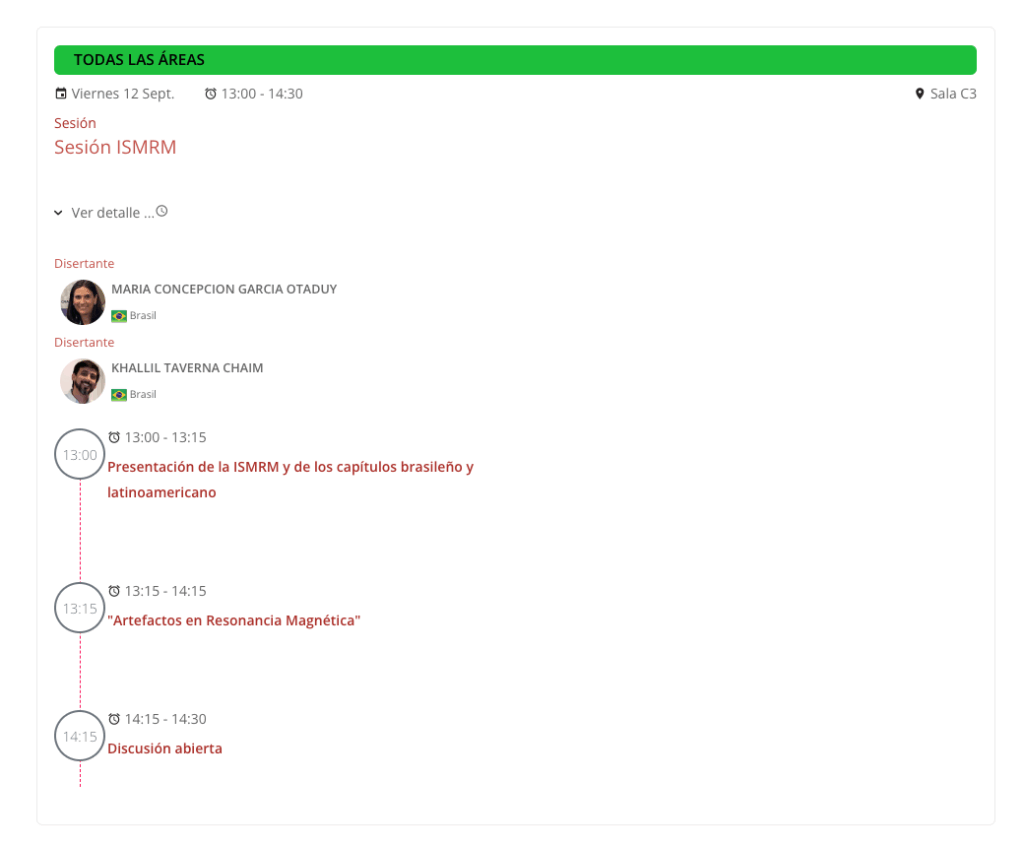
Task: Click the Viernes 12 Sept. date text
Action: pos(123,93)
